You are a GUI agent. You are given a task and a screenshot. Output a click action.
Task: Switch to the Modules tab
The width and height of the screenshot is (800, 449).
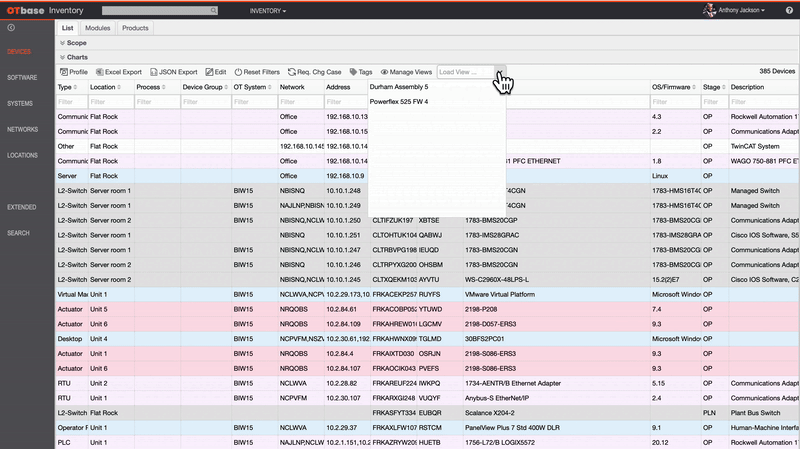click(97, 28)
